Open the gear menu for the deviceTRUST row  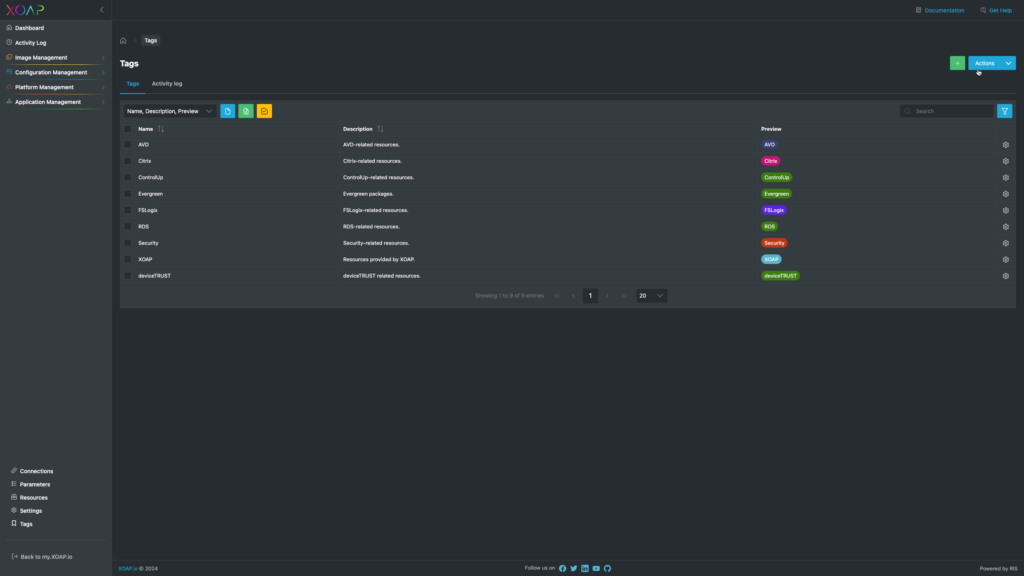[x=1006, y=276]
